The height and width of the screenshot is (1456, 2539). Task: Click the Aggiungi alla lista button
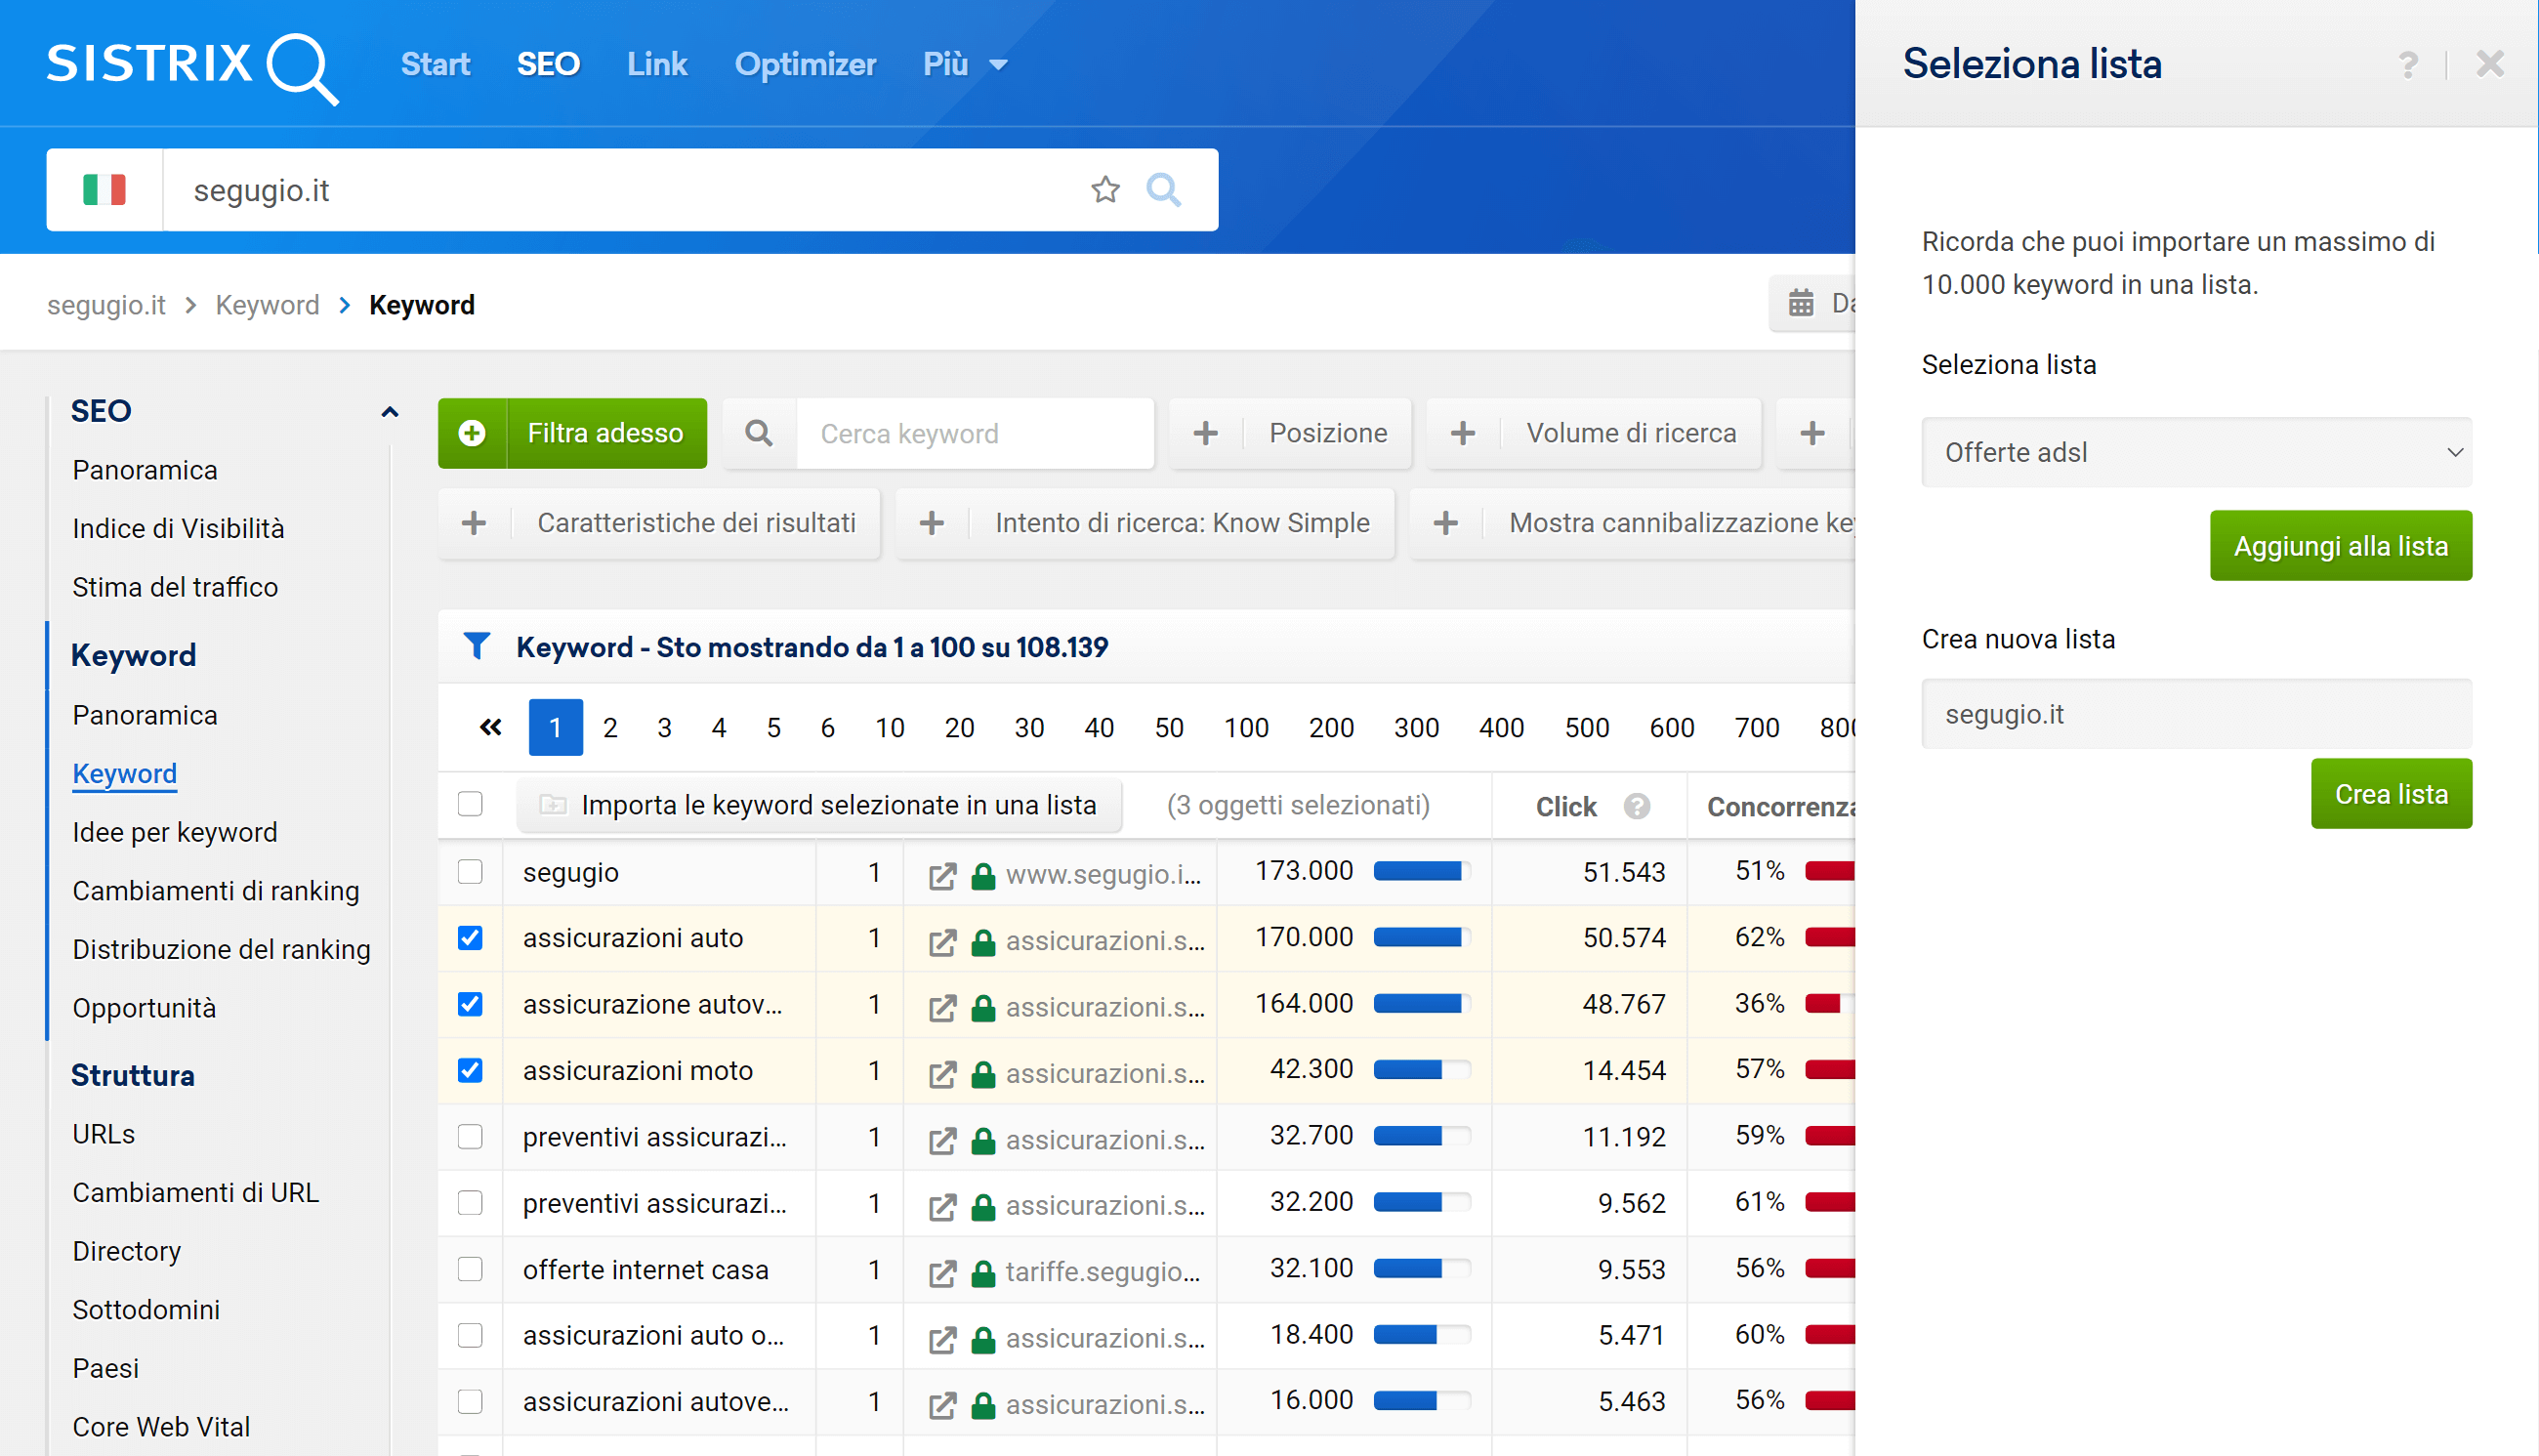(2340, 546)
